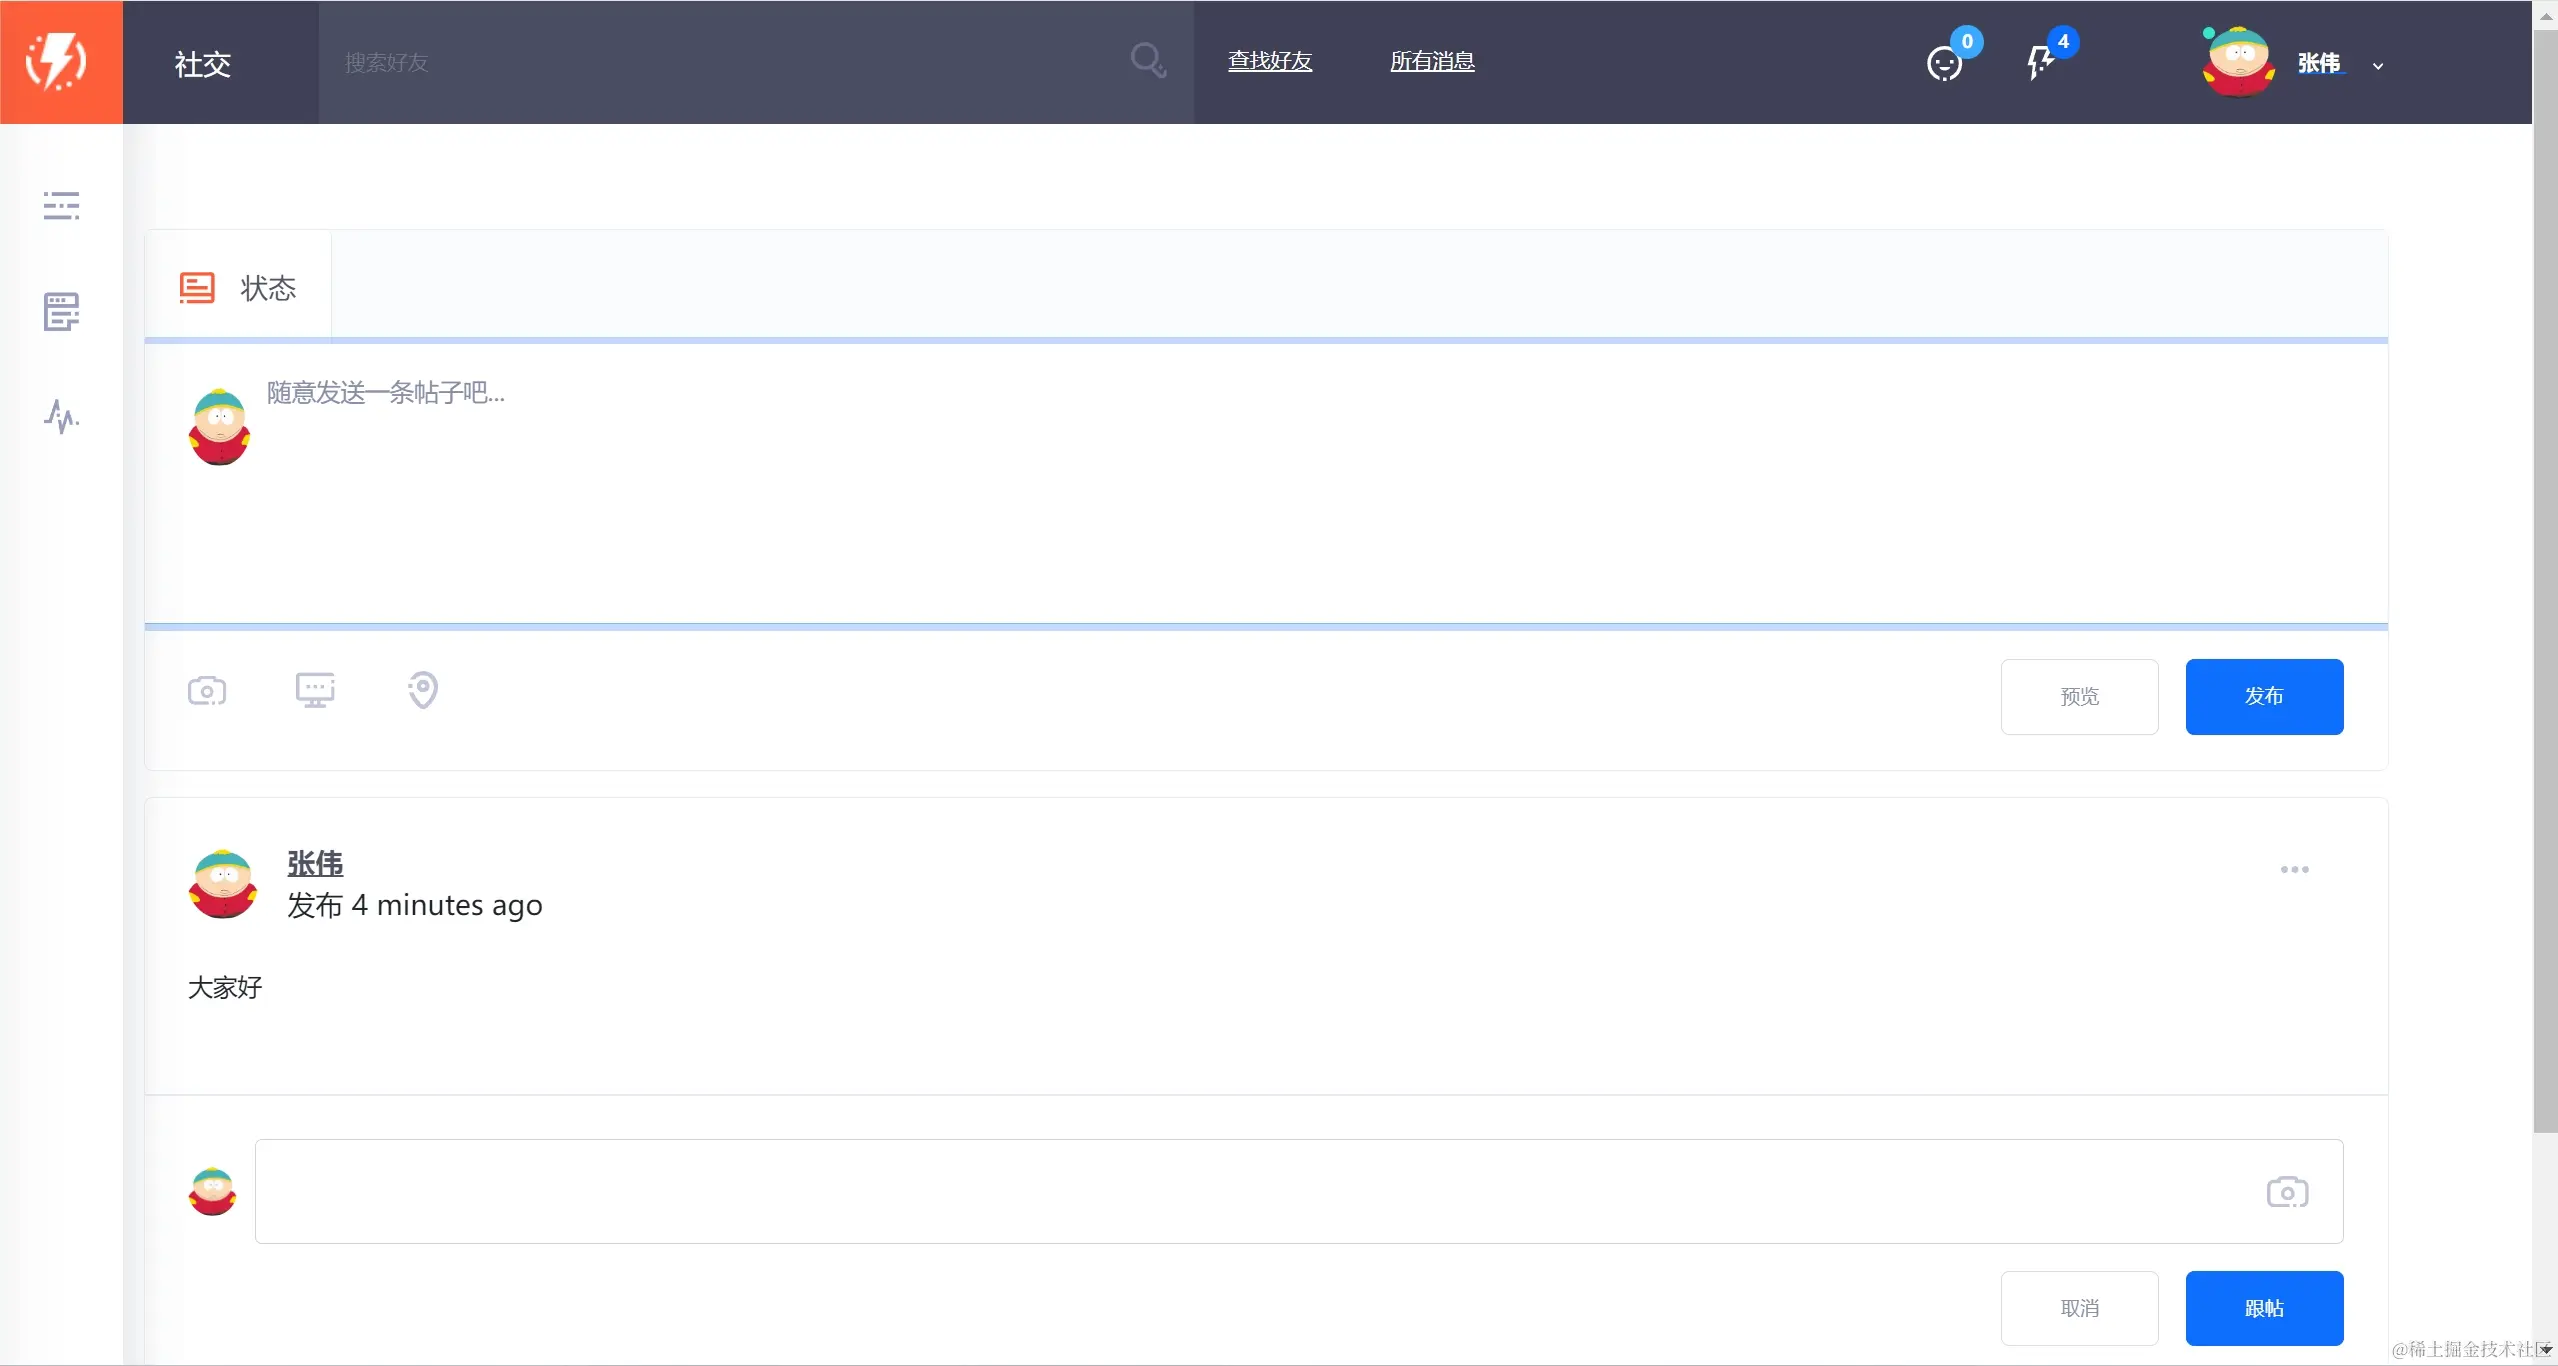This screenshot has width=2558, height=1366.
Task: Open the lightning notifications icon
Action: coord(2039,62)
